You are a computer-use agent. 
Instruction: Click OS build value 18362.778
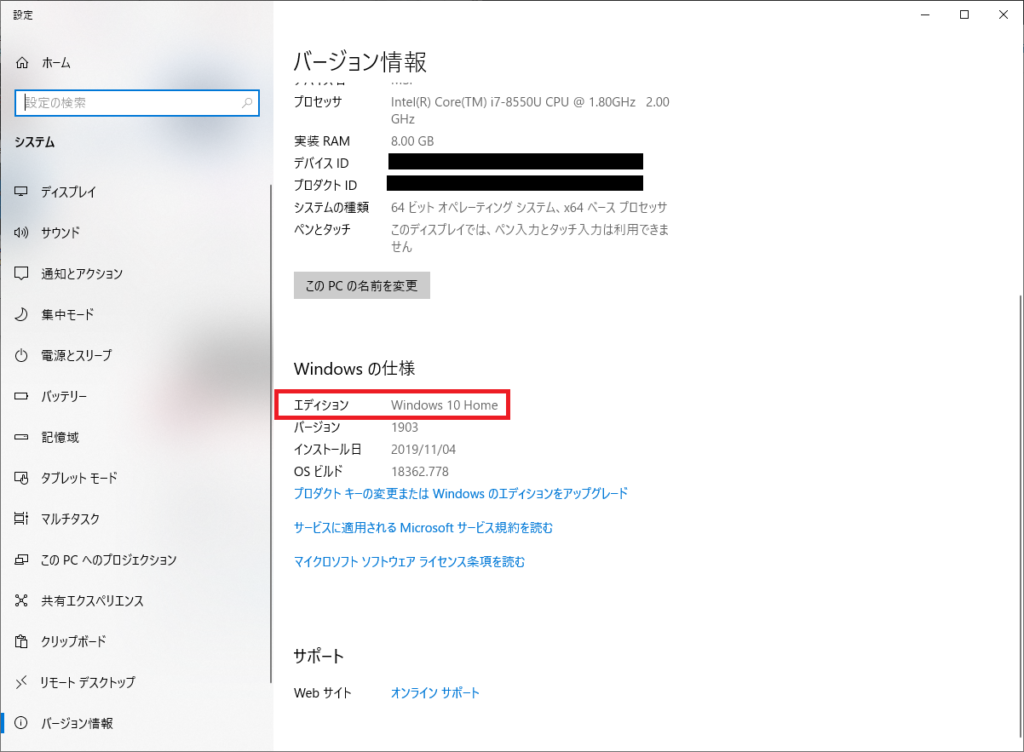[x=420, y=471]
